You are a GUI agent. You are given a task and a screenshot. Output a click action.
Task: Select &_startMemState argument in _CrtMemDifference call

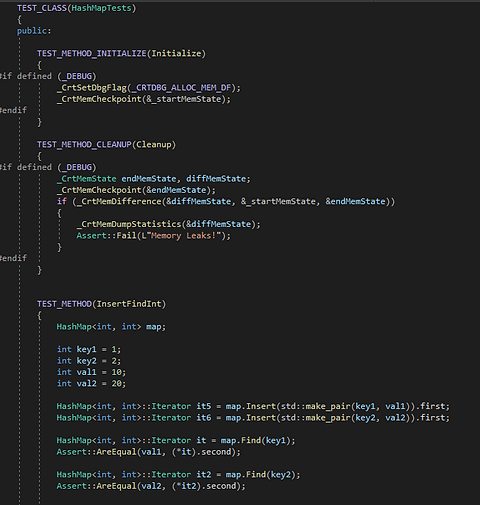coord(278,201)
